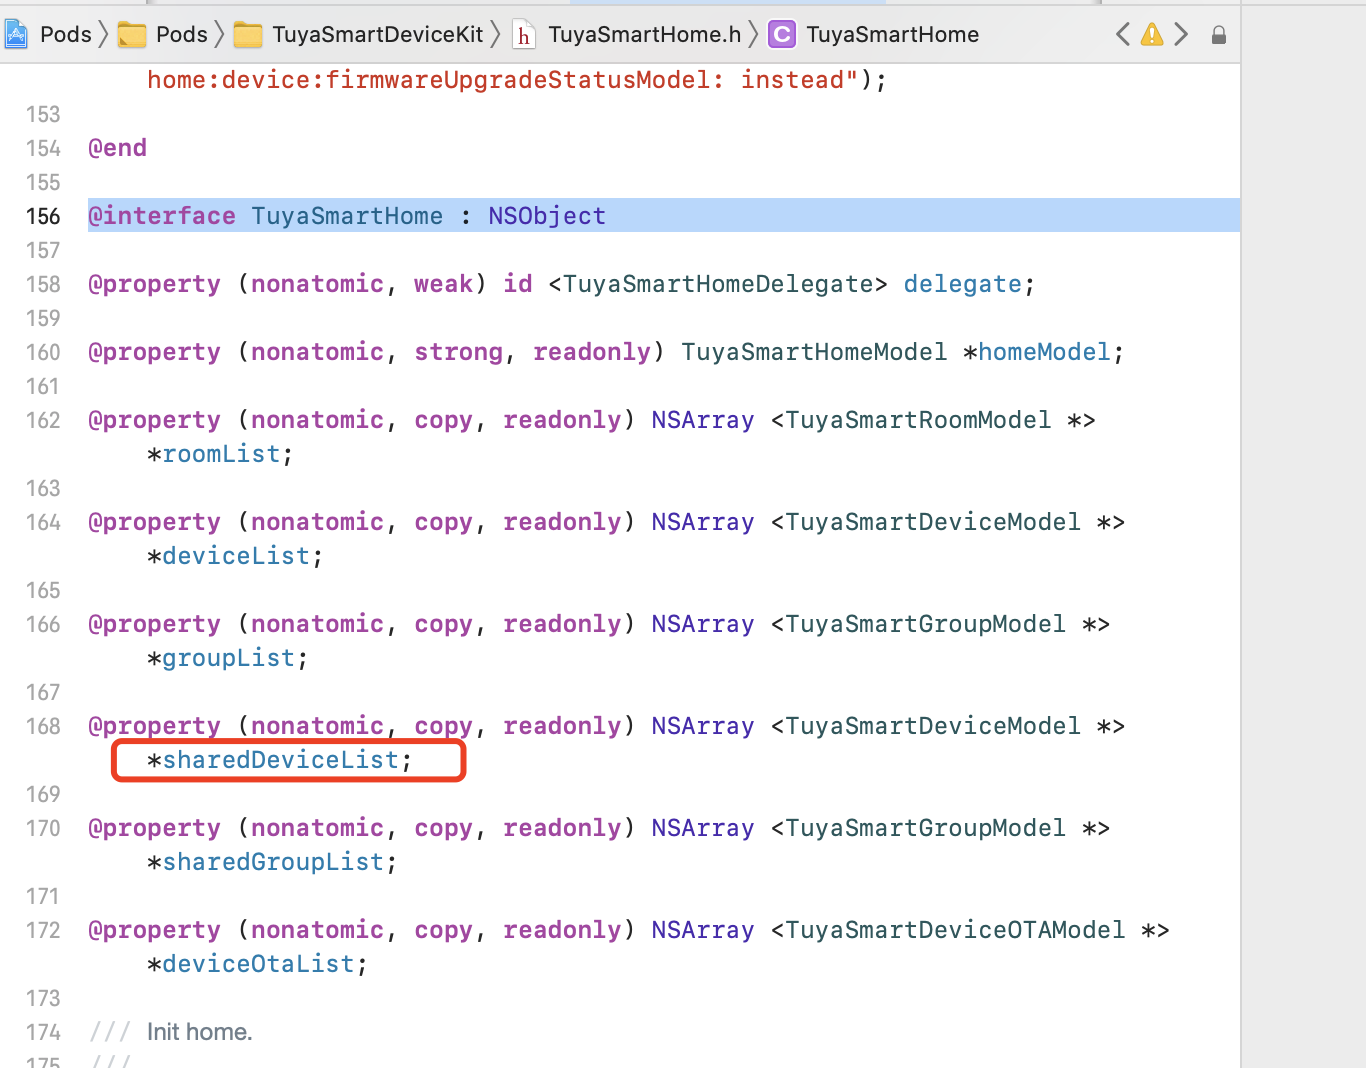This screenshot has width=1366, height=1068.
Task: Click the sharedGroupList property name
Action: click(x=273, y=862)
